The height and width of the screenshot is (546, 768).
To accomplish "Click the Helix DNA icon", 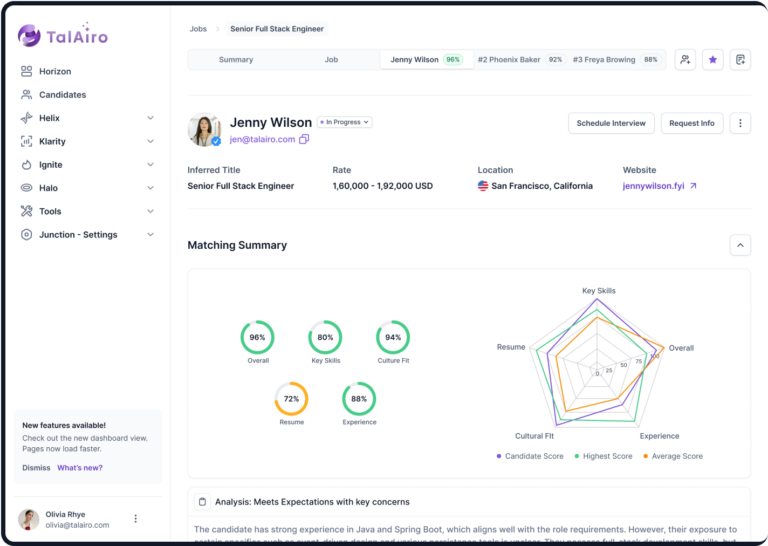I will click(x=26, y=118).
